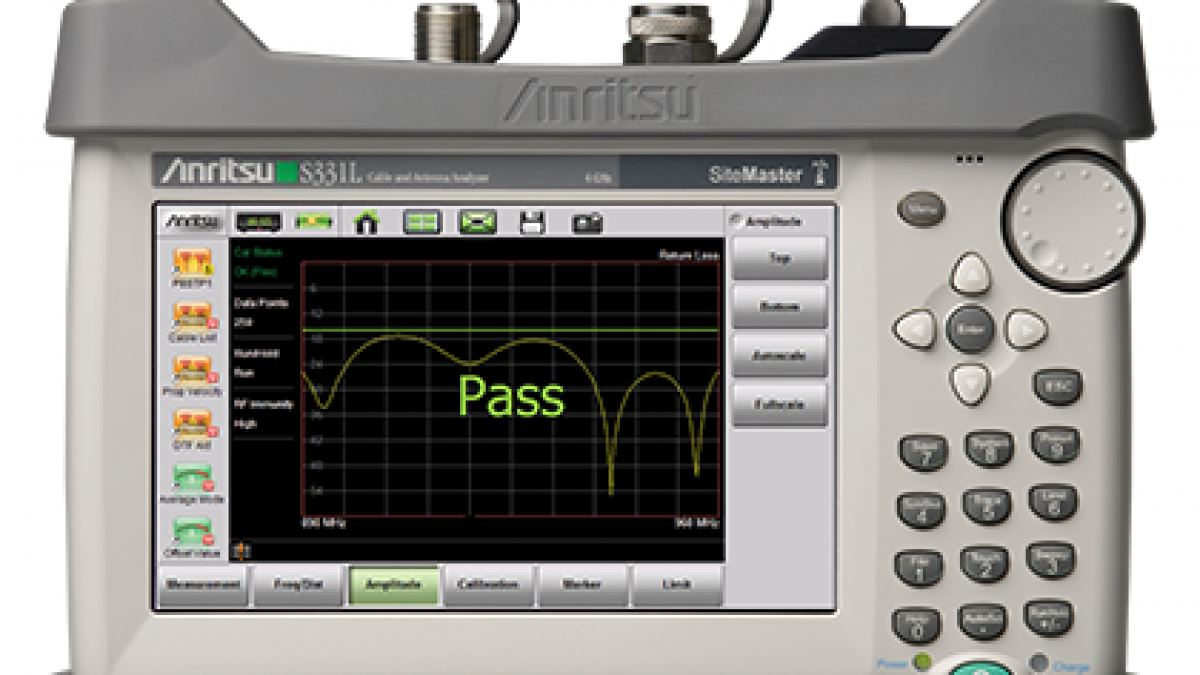Tap the battery status icon
Image resolution: width=1200 pixels, height=675 pixels.
(257, 221)
